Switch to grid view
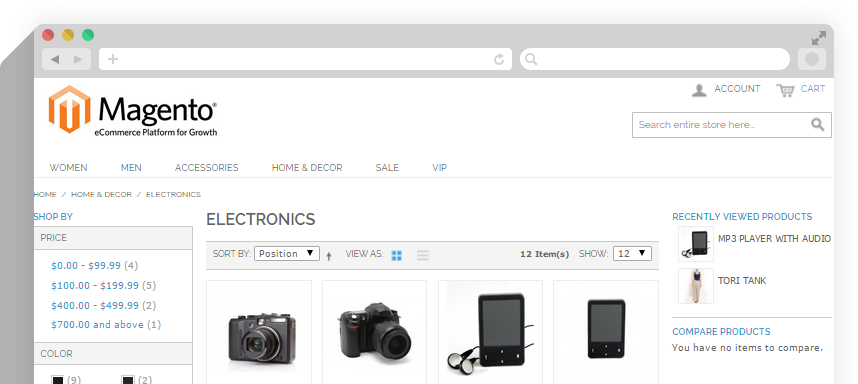Screen dimensions: 858x384 (397, 255)
